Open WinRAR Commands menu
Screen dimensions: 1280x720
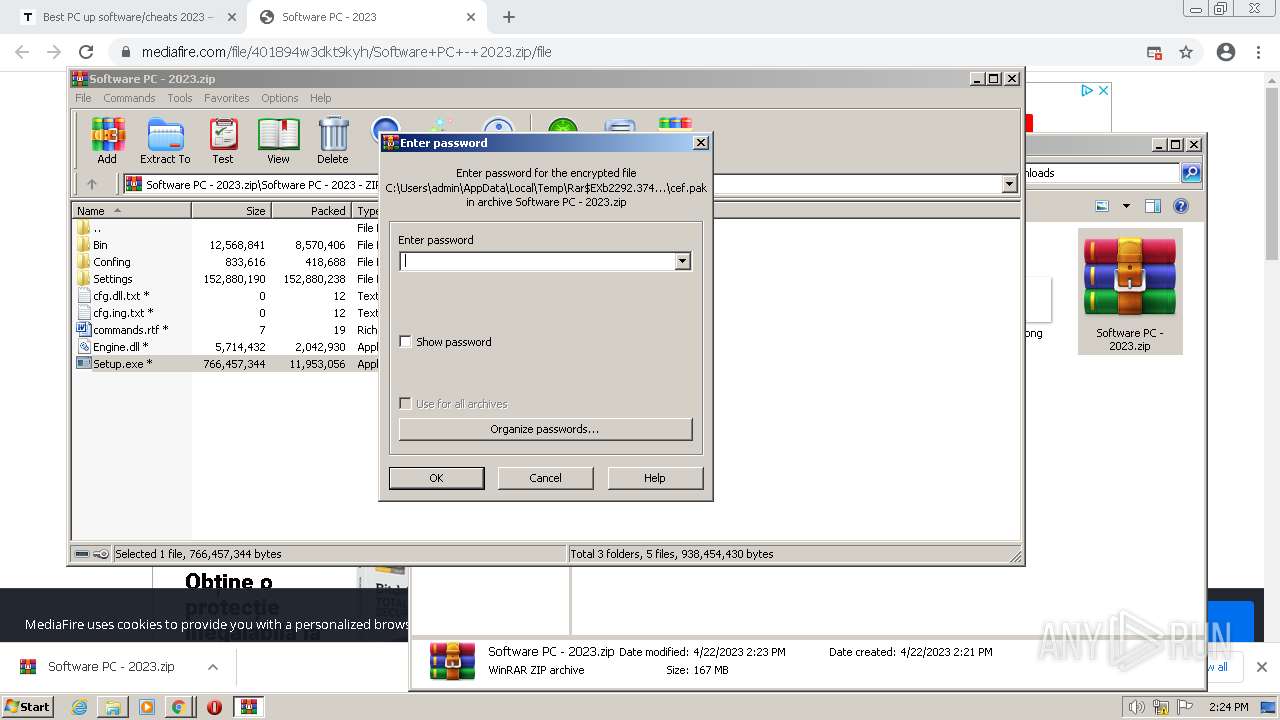(129, 98)
